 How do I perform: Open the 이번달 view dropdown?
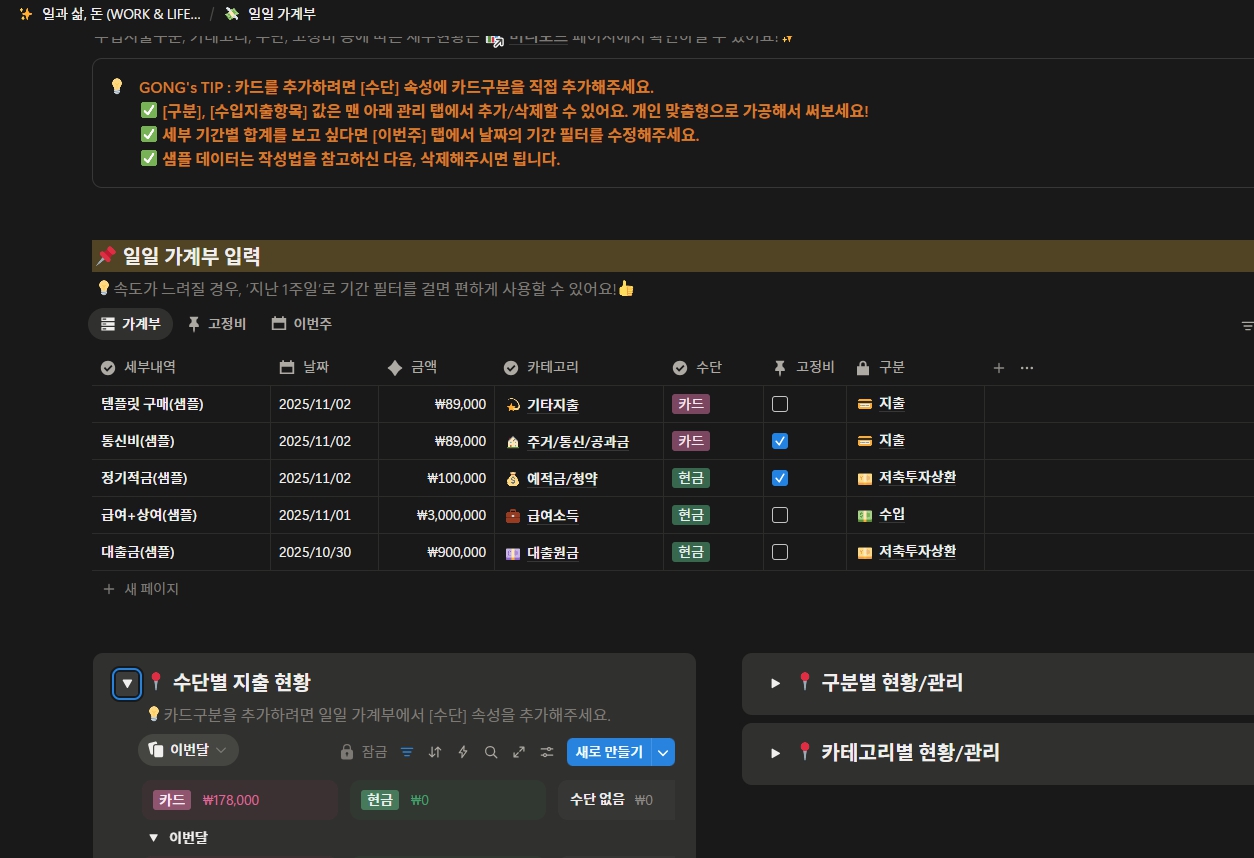tap(188, 750)
